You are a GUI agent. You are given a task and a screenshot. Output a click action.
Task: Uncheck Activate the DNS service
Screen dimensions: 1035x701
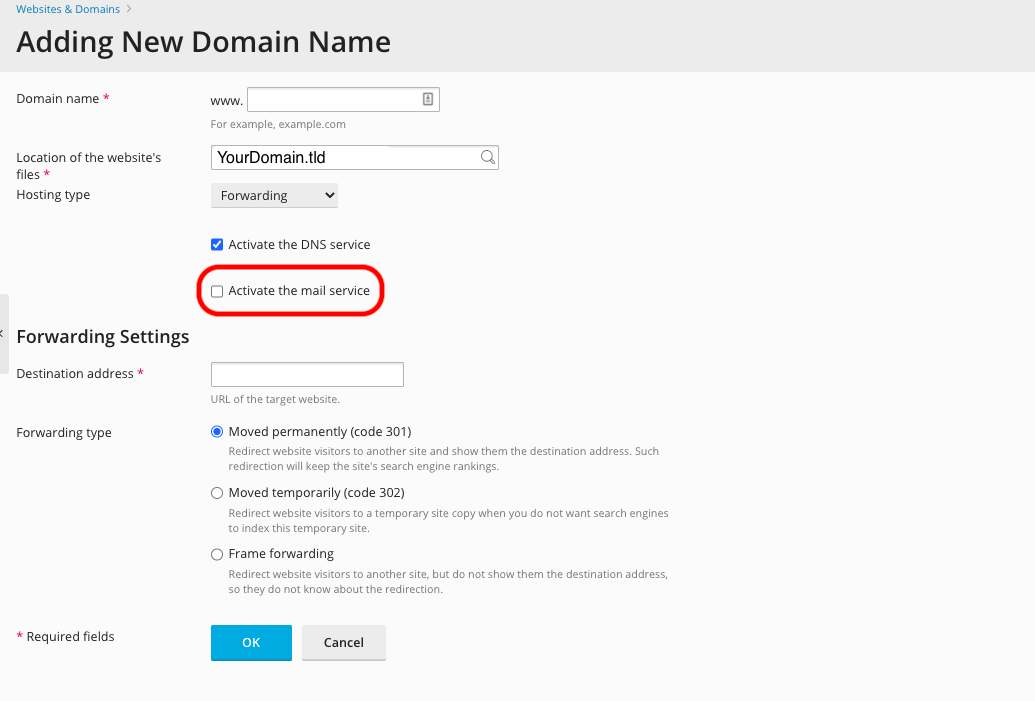point(217,245)
